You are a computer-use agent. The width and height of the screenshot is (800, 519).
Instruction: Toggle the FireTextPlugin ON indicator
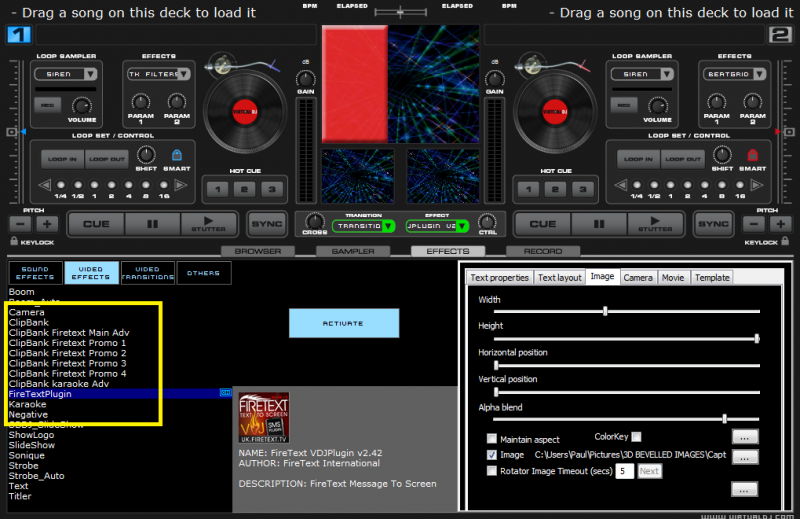(225, 392)
